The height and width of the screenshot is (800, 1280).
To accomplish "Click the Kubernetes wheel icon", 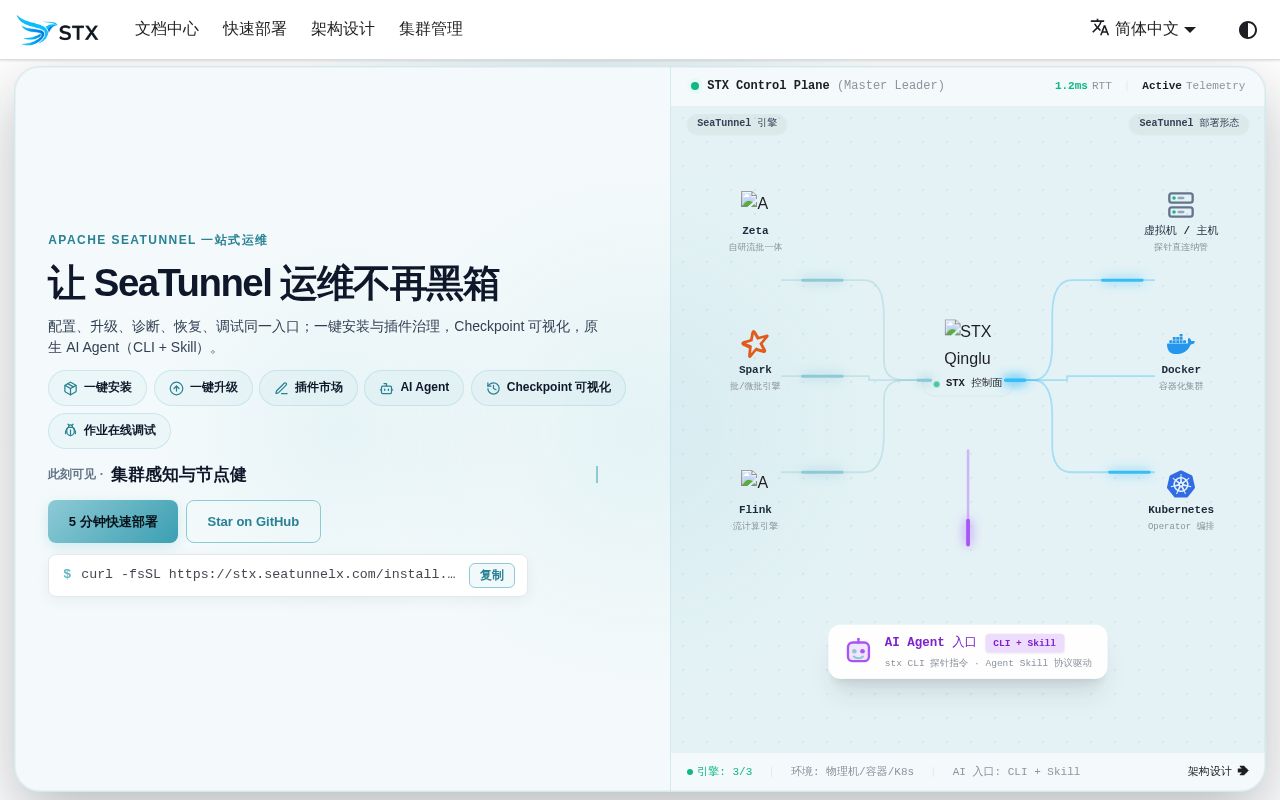I will click(1181, 484).
